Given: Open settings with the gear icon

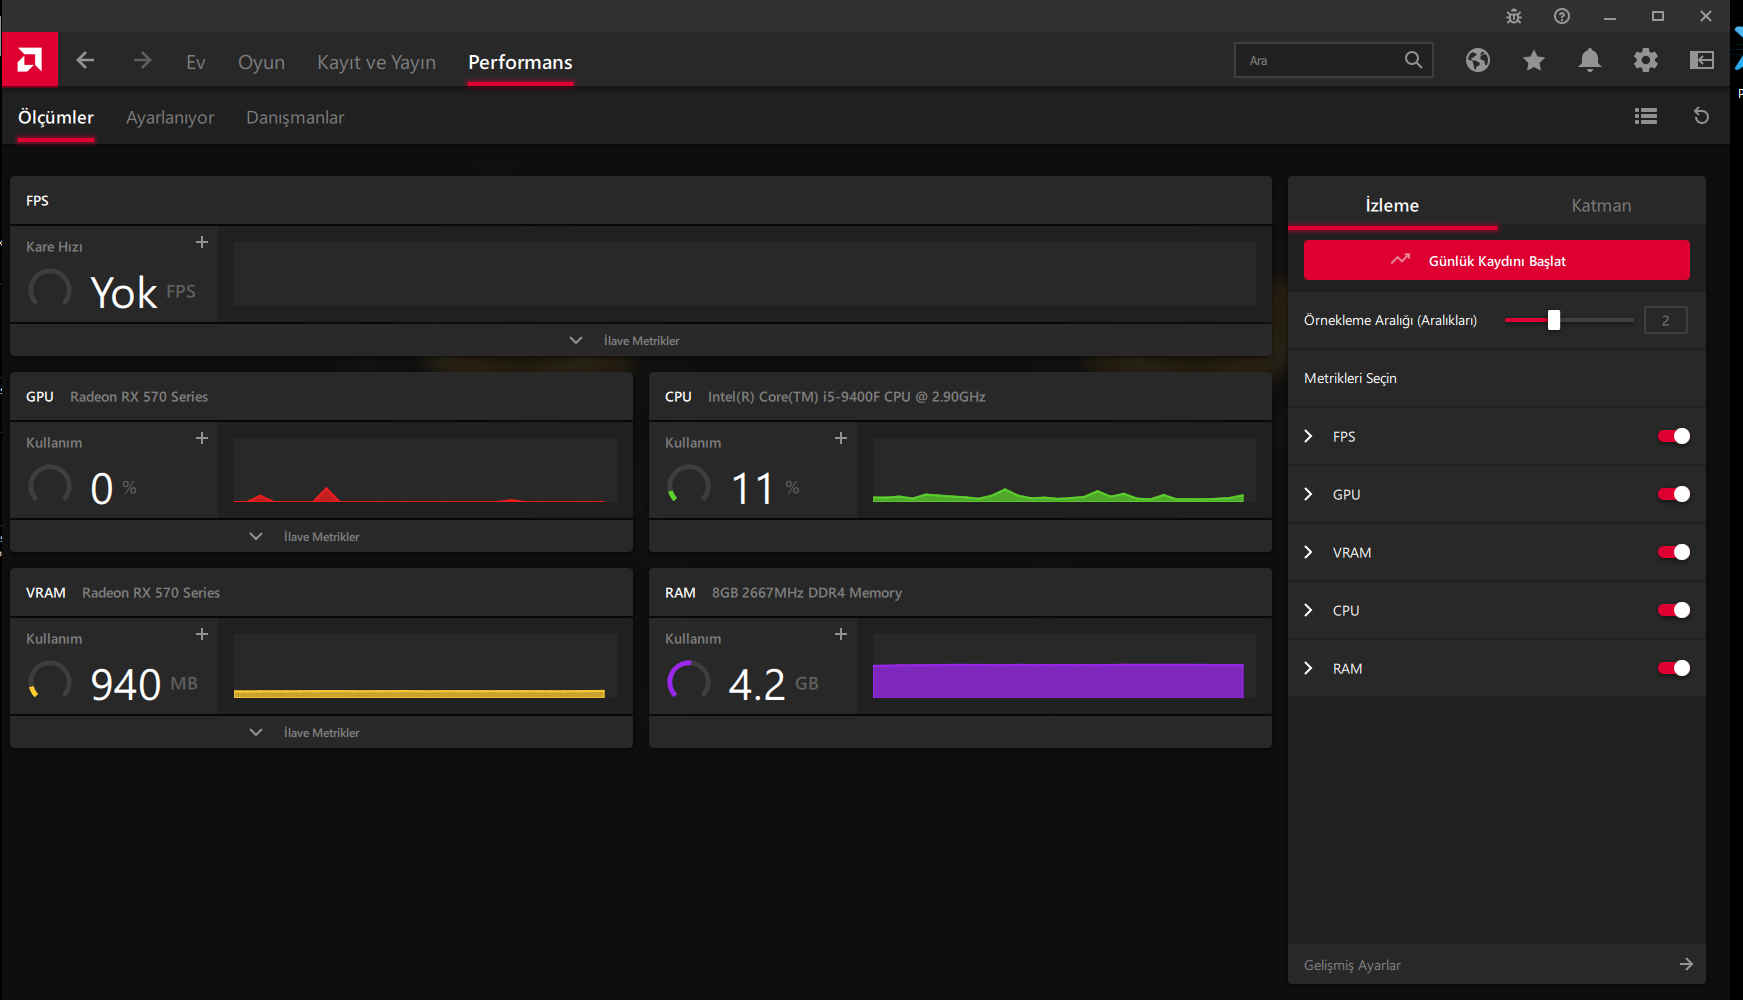Looking at the screenshot, I should coord(1645,61).
